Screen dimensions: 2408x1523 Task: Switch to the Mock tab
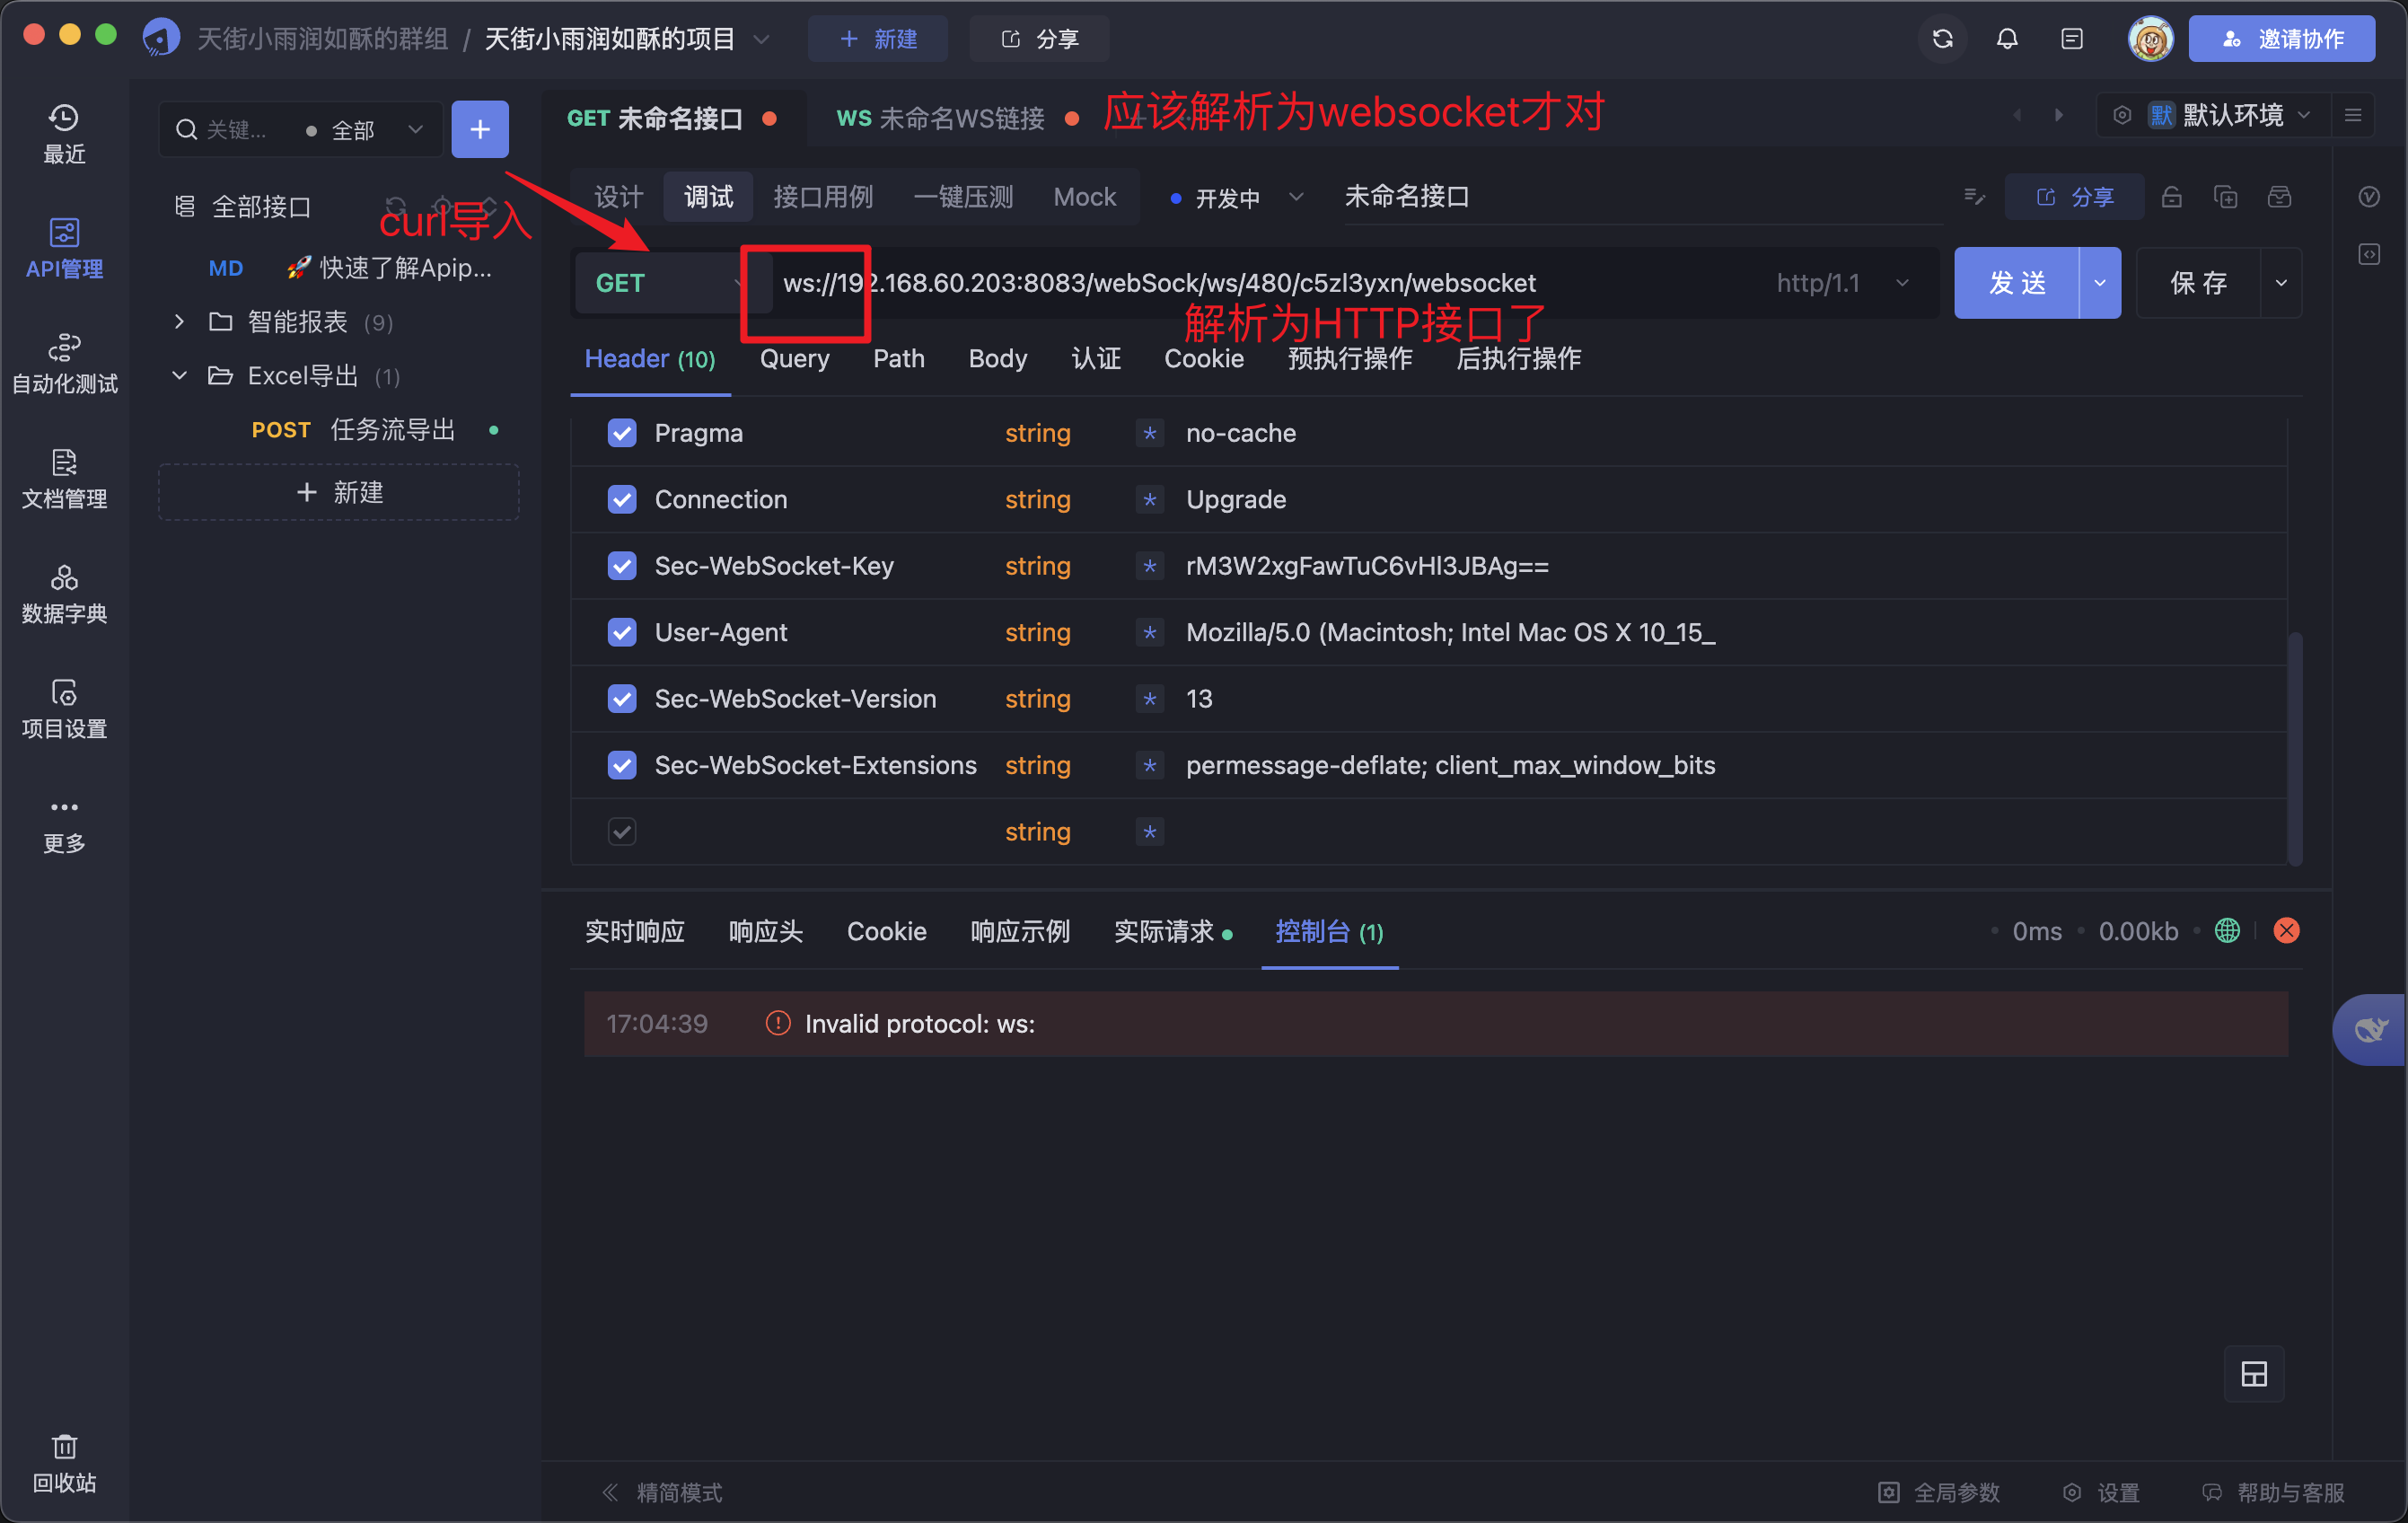point(1085,197)
